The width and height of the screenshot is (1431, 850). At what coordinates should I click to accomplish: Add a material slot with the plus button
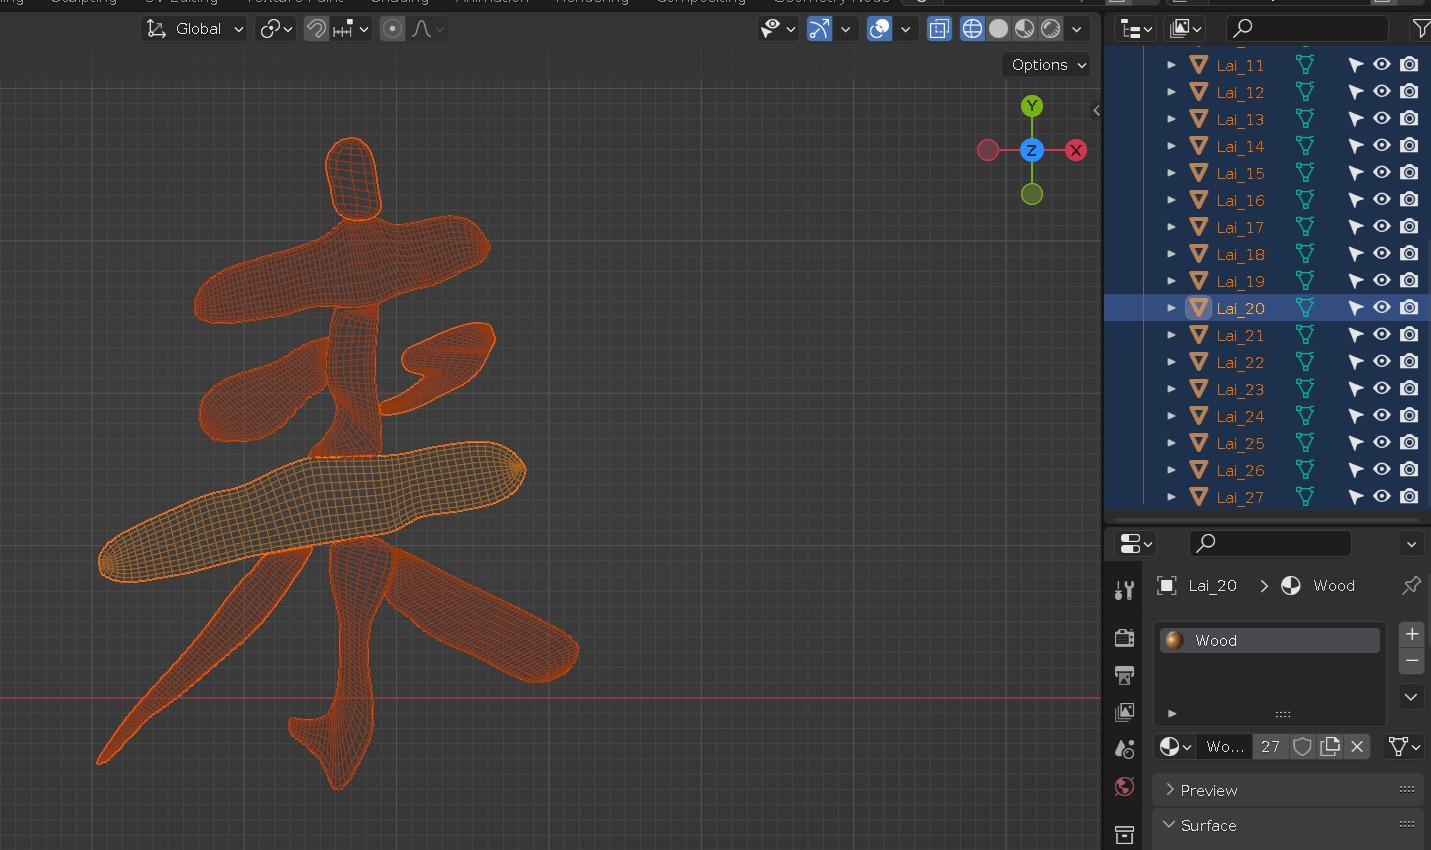tap(1412, 634)
